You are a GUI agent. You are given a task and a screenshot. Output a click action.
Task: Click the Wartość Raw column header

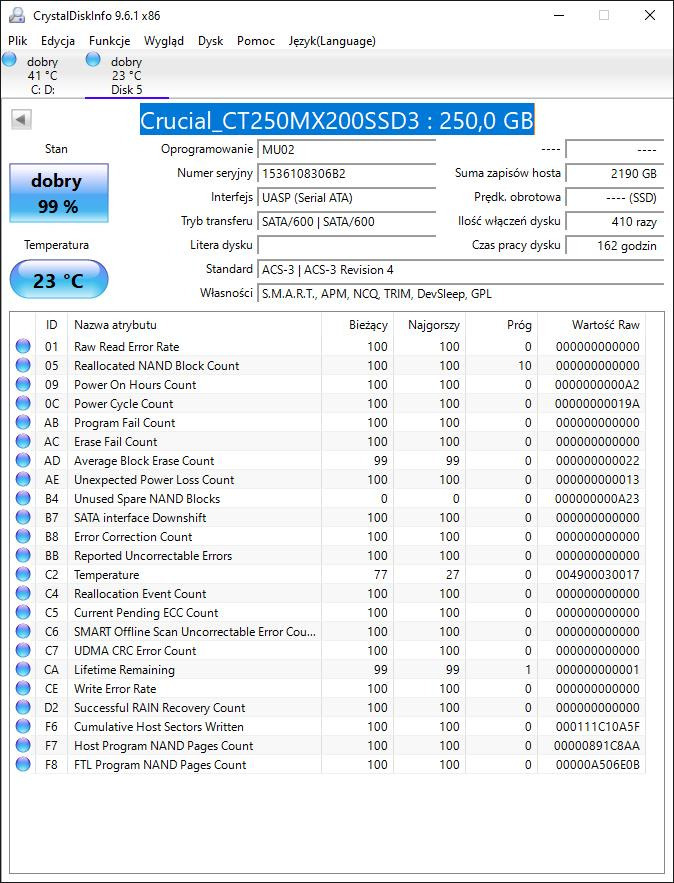point(591,325)
